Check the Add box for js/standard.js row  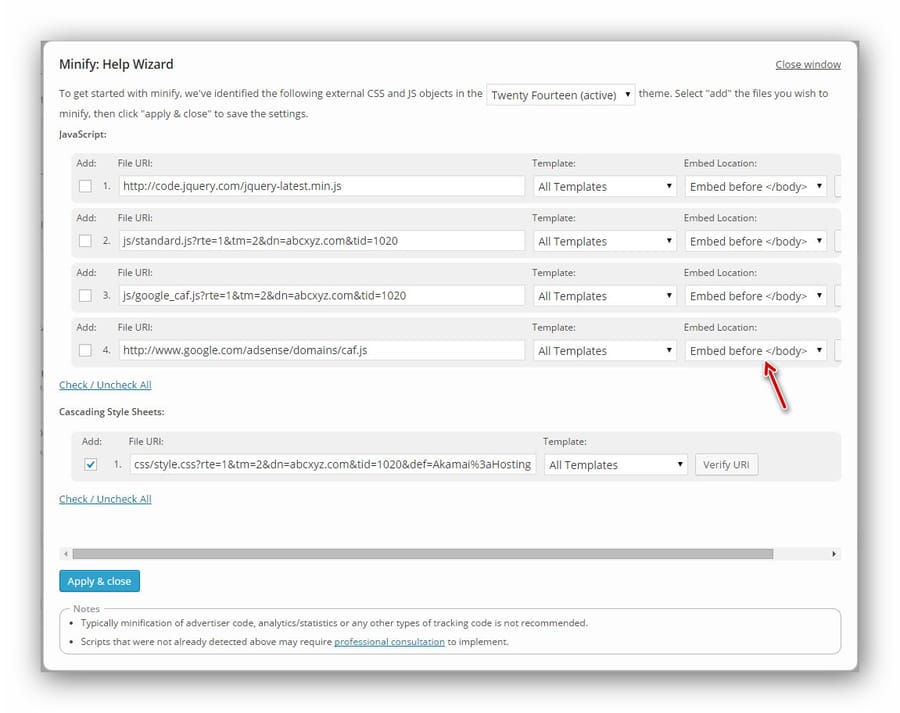pos(85,241)
